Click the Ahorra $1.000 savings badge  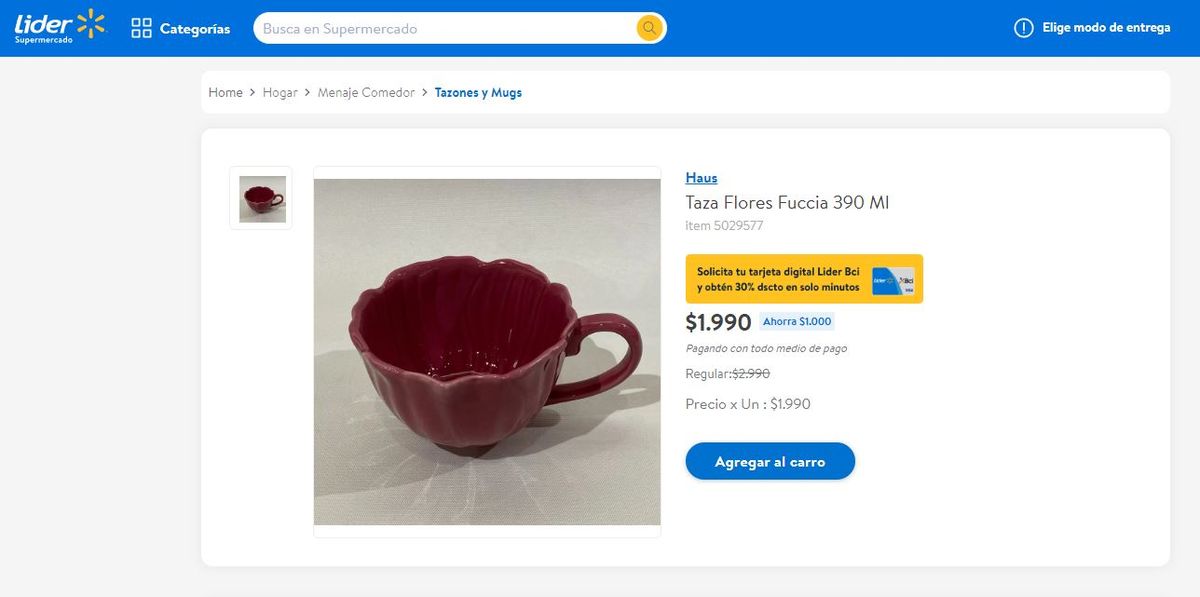[797, 322]
